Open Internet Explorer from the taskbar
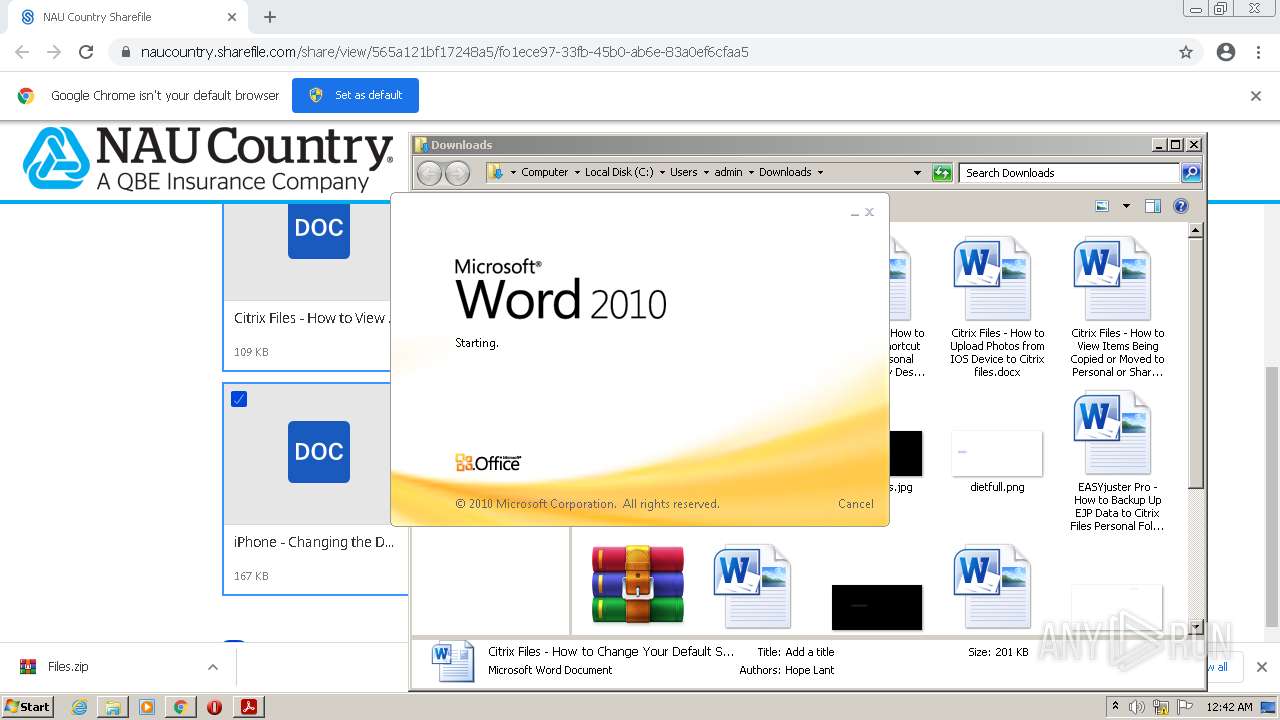Screen dimensions: 1280x720 coord(79,707)
